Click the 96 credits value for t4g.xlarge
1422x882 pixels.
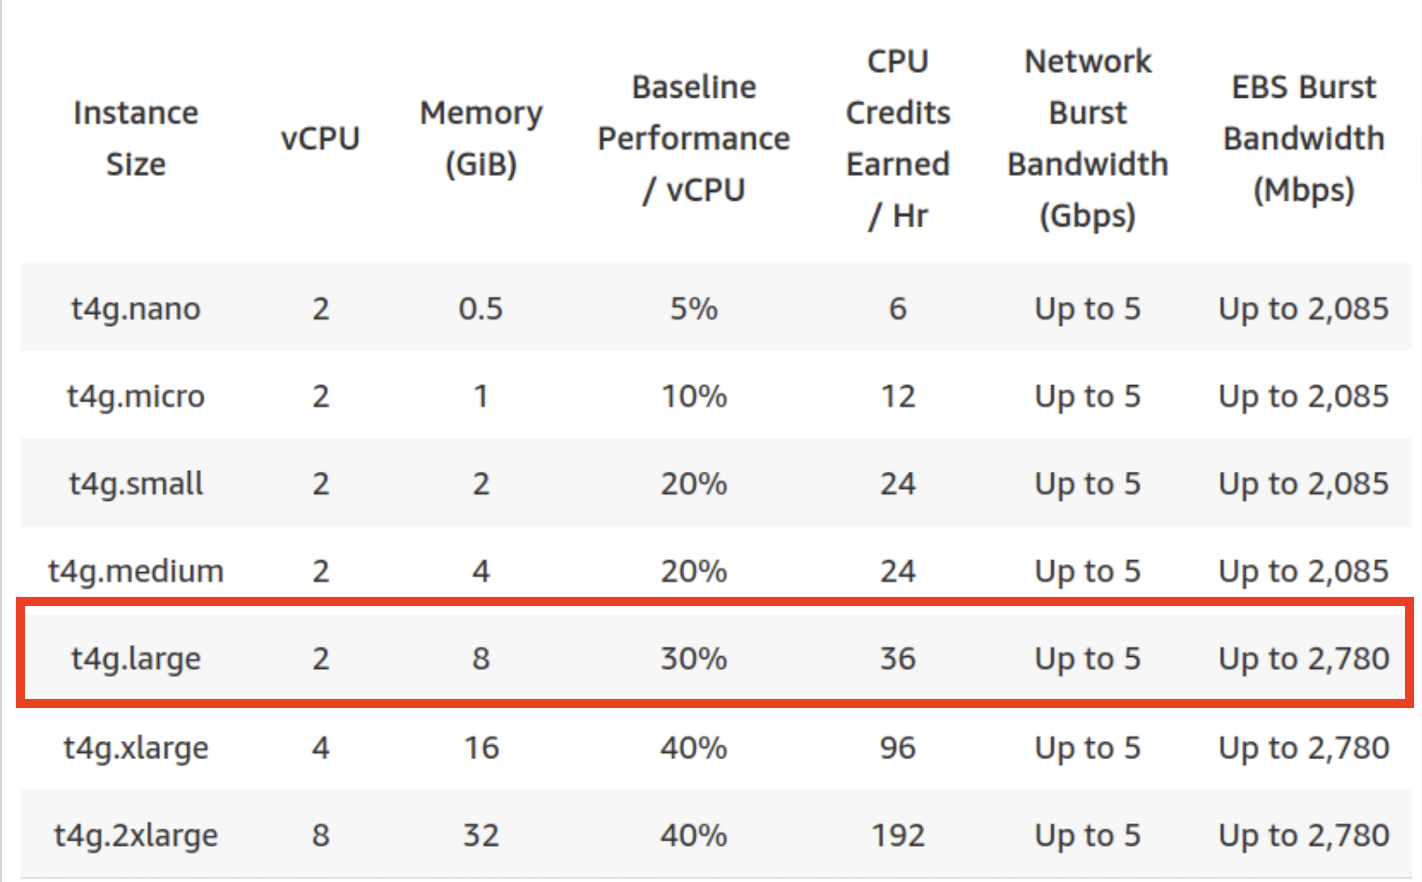point(898,747)
